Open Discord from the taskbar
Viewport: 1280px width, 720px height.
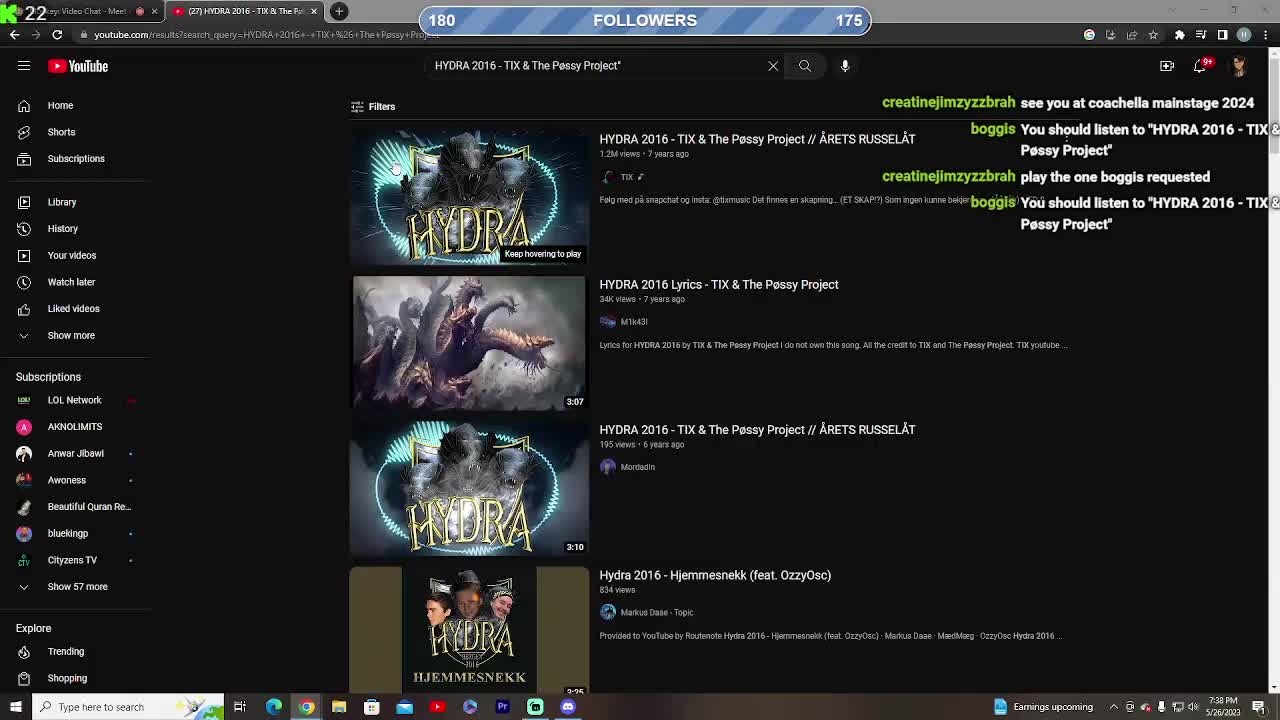pyautogui.click(x=568, y=707)
